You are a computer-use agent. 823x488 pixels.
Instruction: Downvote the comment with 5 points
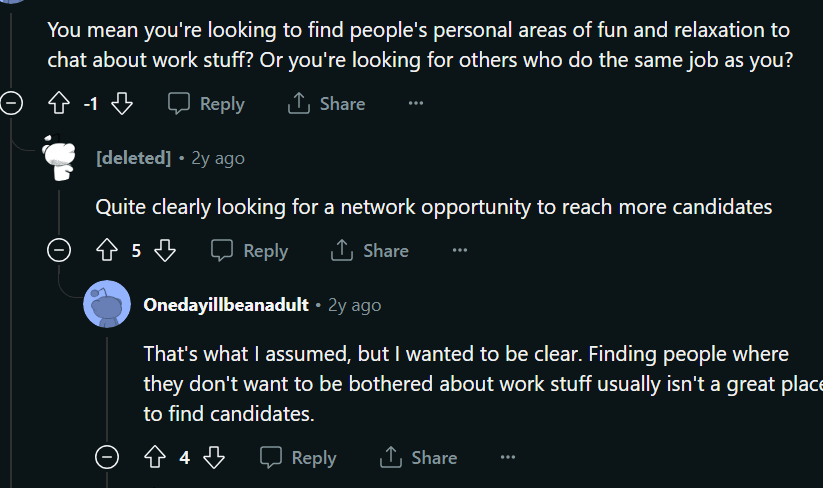[x=165, y=250]
